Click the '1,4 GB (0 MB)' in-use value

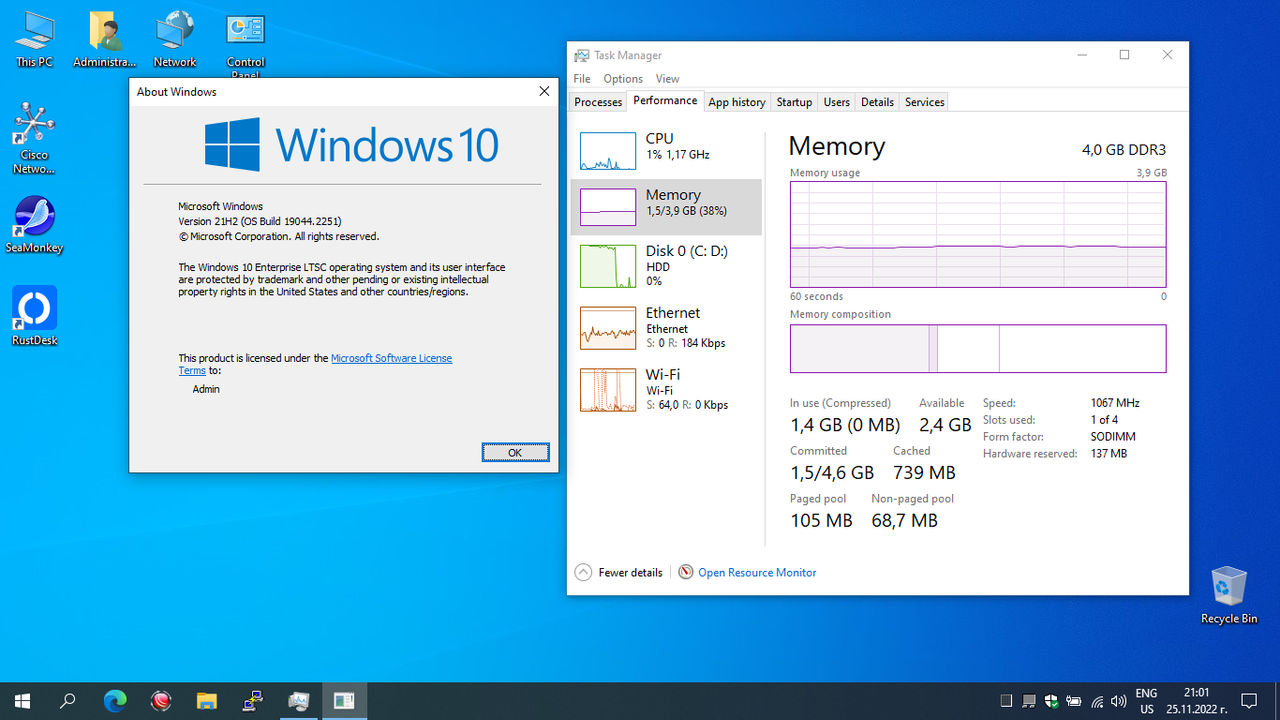click(845, 425)
